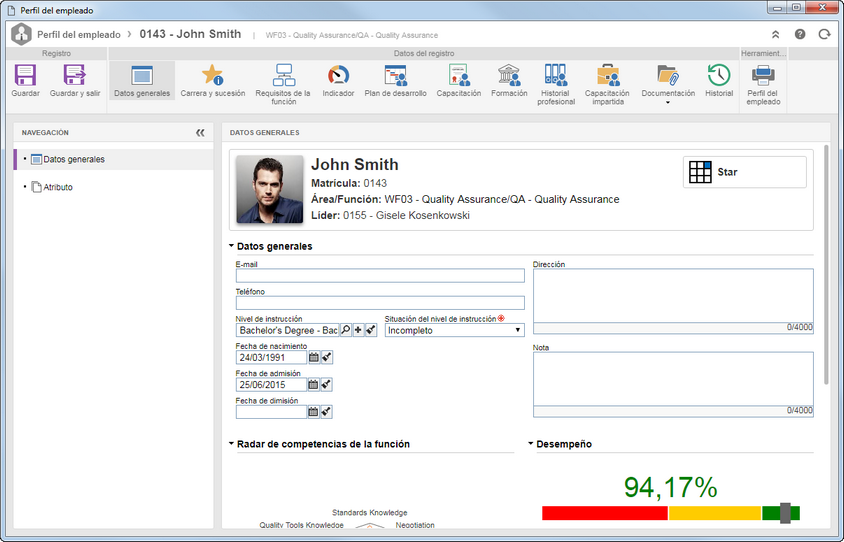Collapse the Desempeño section
Screen dimensions: 844x542
click(x=531, y=444)
